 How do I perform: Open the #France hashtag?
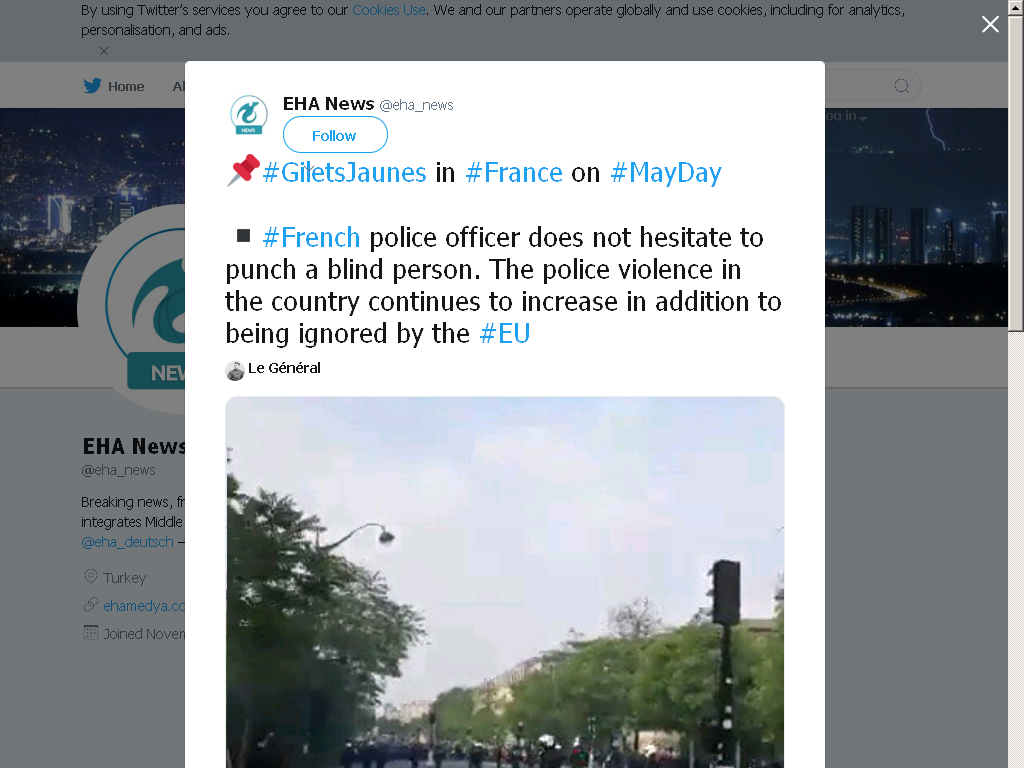coord(514,172)
